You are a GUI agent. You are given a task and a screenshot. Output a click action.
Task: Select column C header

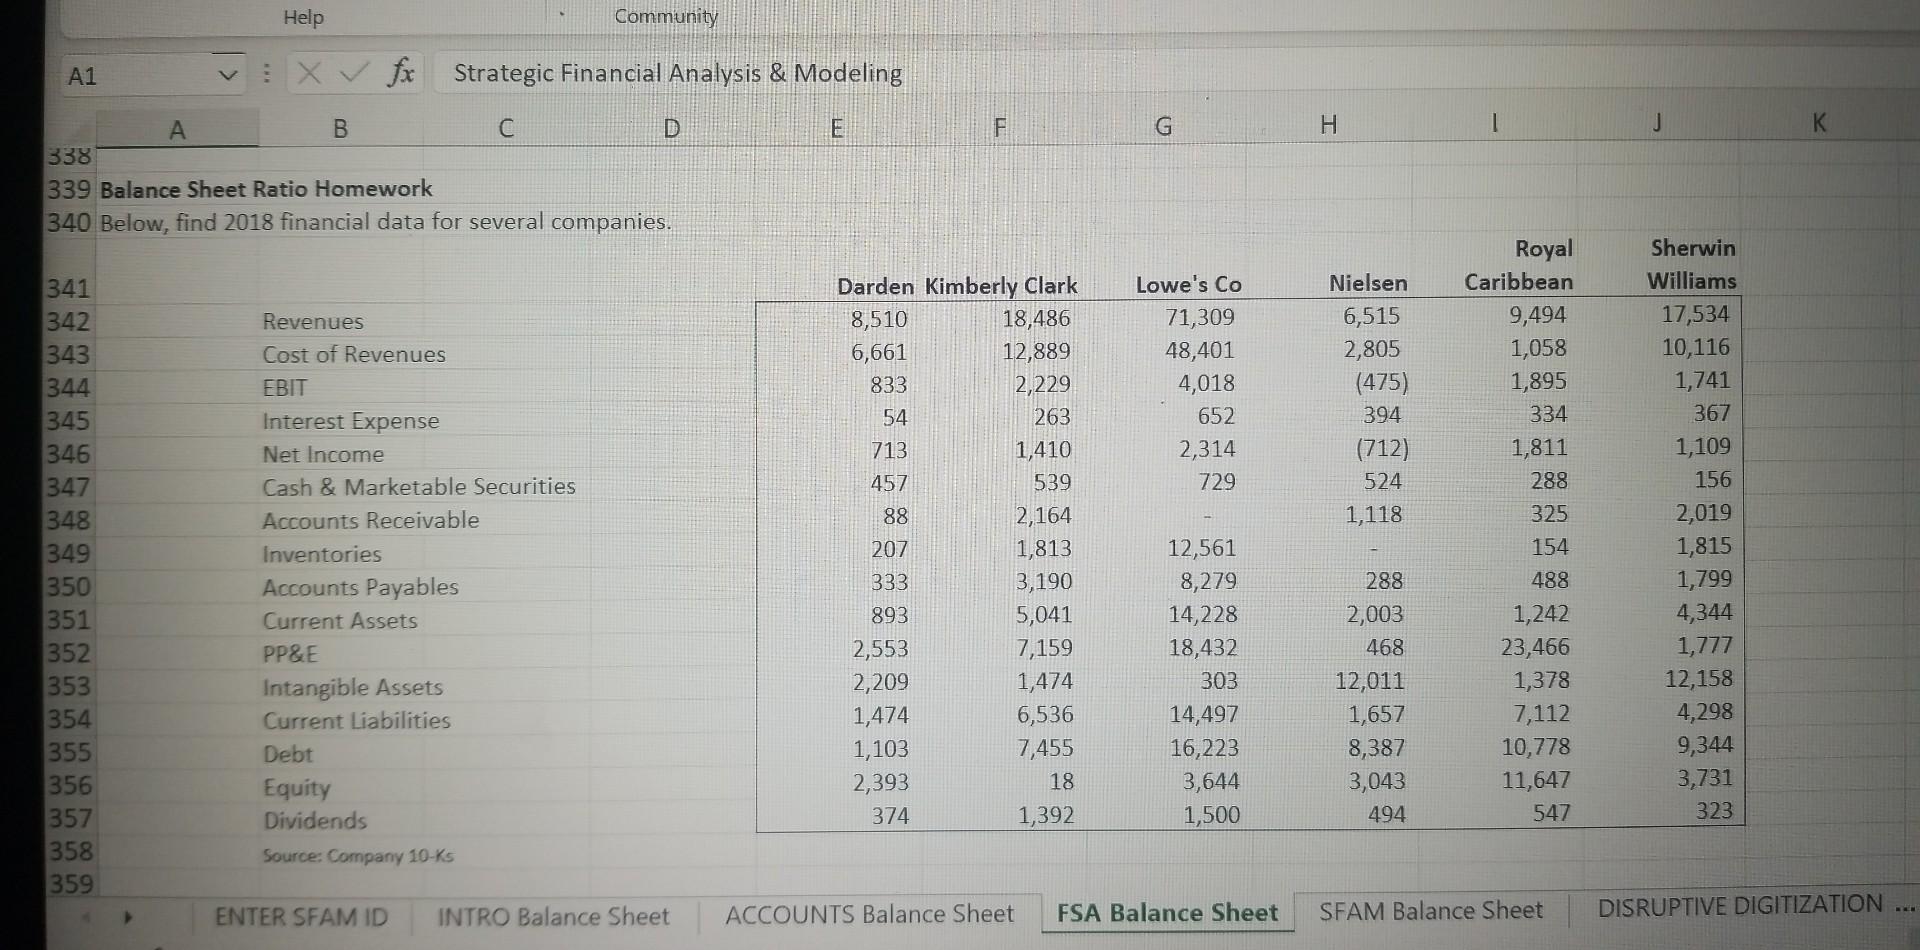coord(506,129)
